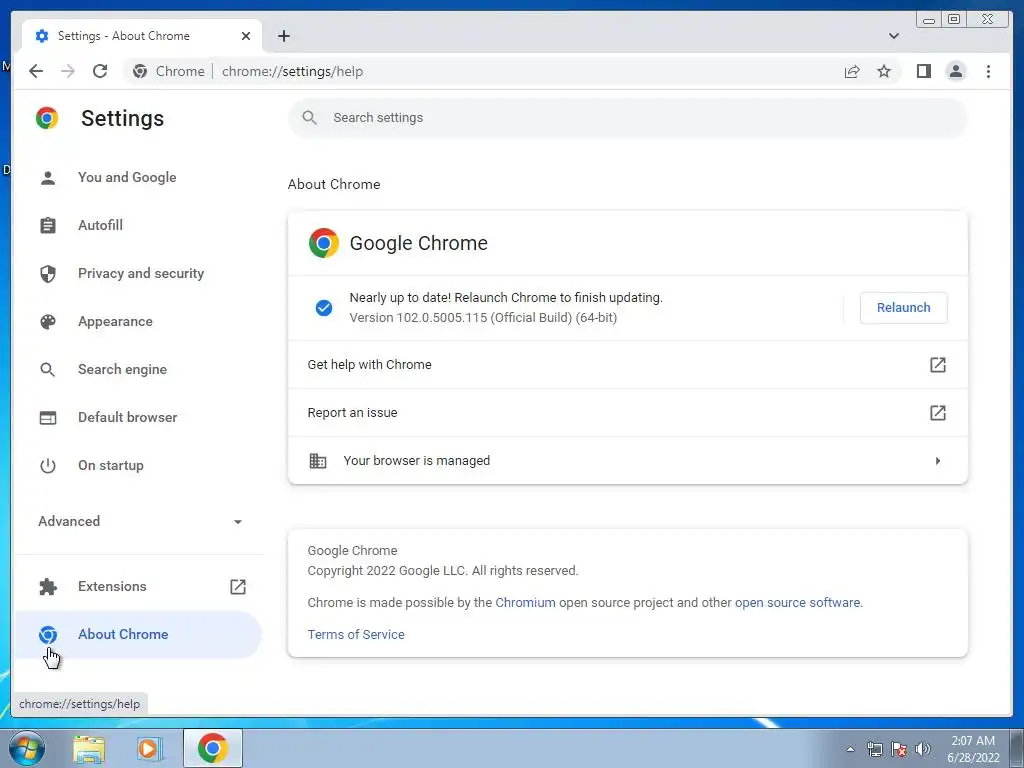Select the Settings - About Chrome tab
1024x768 pixels.
pyautogui.click(x=142, y=36)
